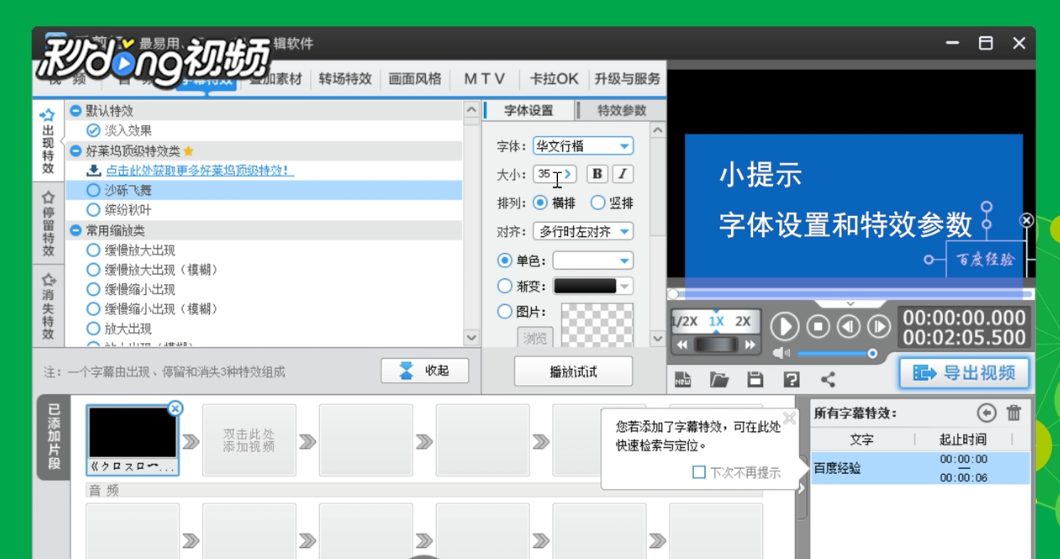Image resolution: width=1060 pixels, height=559 pixels.
Task: Click the video progress bar
Action: 850,294
